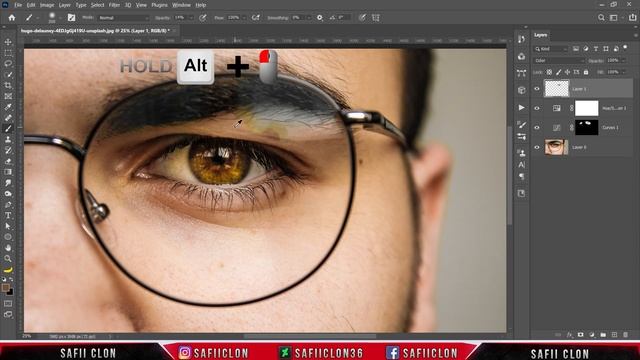This screenshot has width=640, height=360.
Task: Select the Pen tool
Action: coord(8,204)
